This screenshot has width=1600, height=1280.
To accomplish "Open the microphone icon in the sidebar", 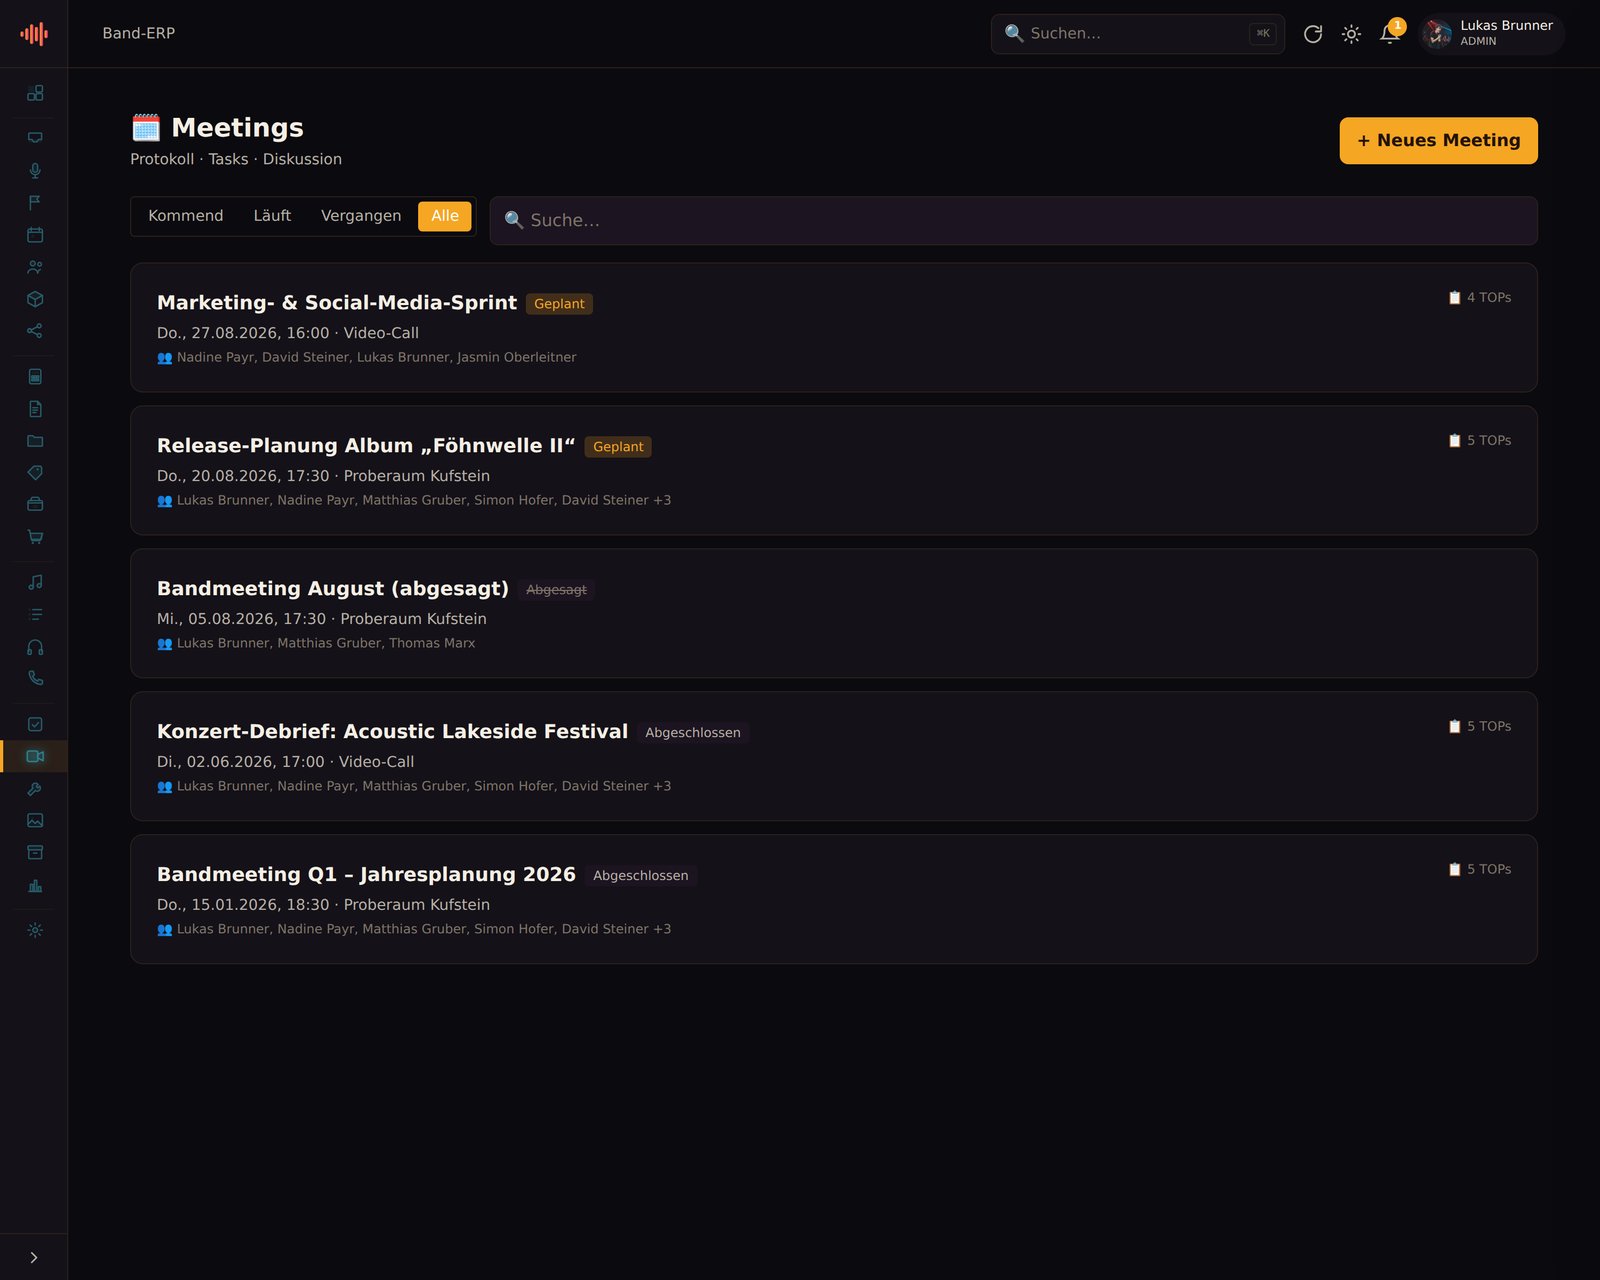I will click(x=35, y=171).
